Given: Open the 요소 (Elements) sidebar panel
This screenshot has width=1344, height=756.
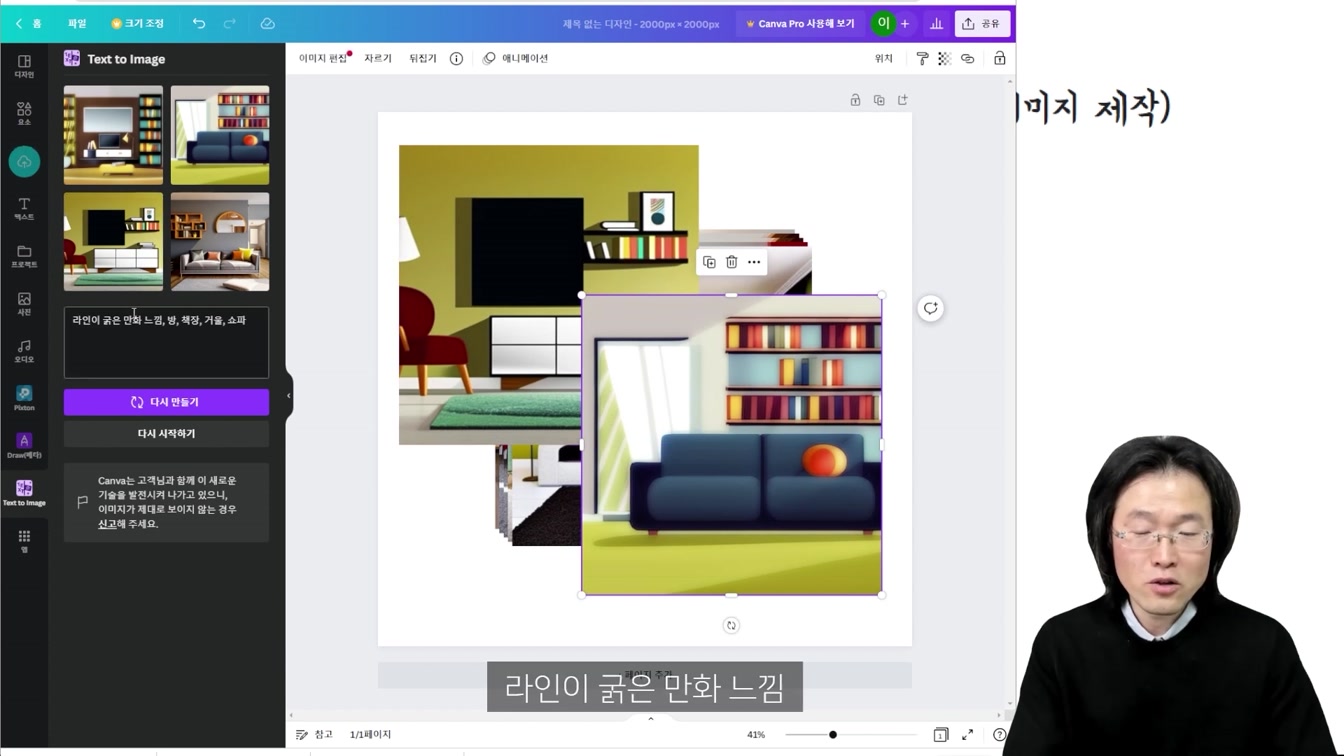Looking at the screenshot, I should pos(24,113).
